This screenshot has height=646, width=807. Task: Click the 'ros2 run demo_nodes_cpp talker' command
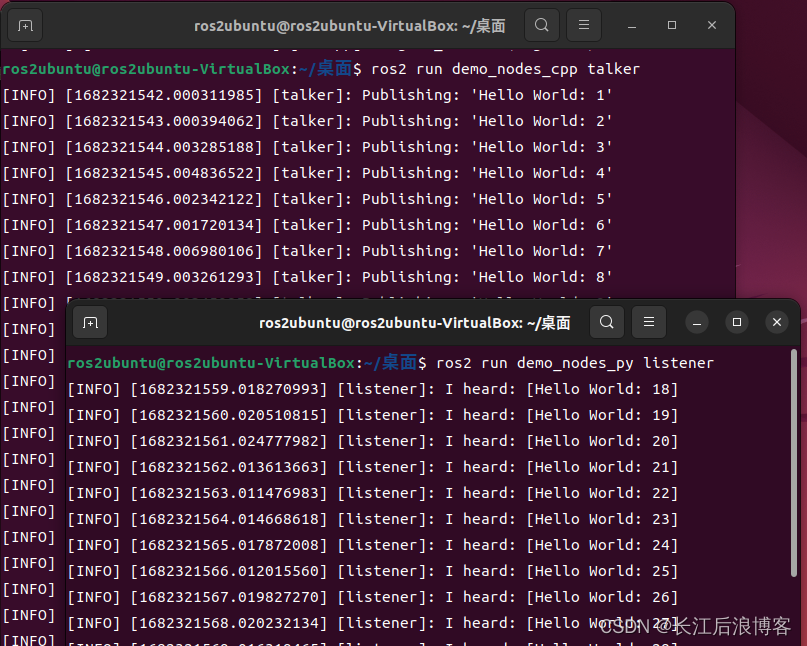(x=505, y=69)
